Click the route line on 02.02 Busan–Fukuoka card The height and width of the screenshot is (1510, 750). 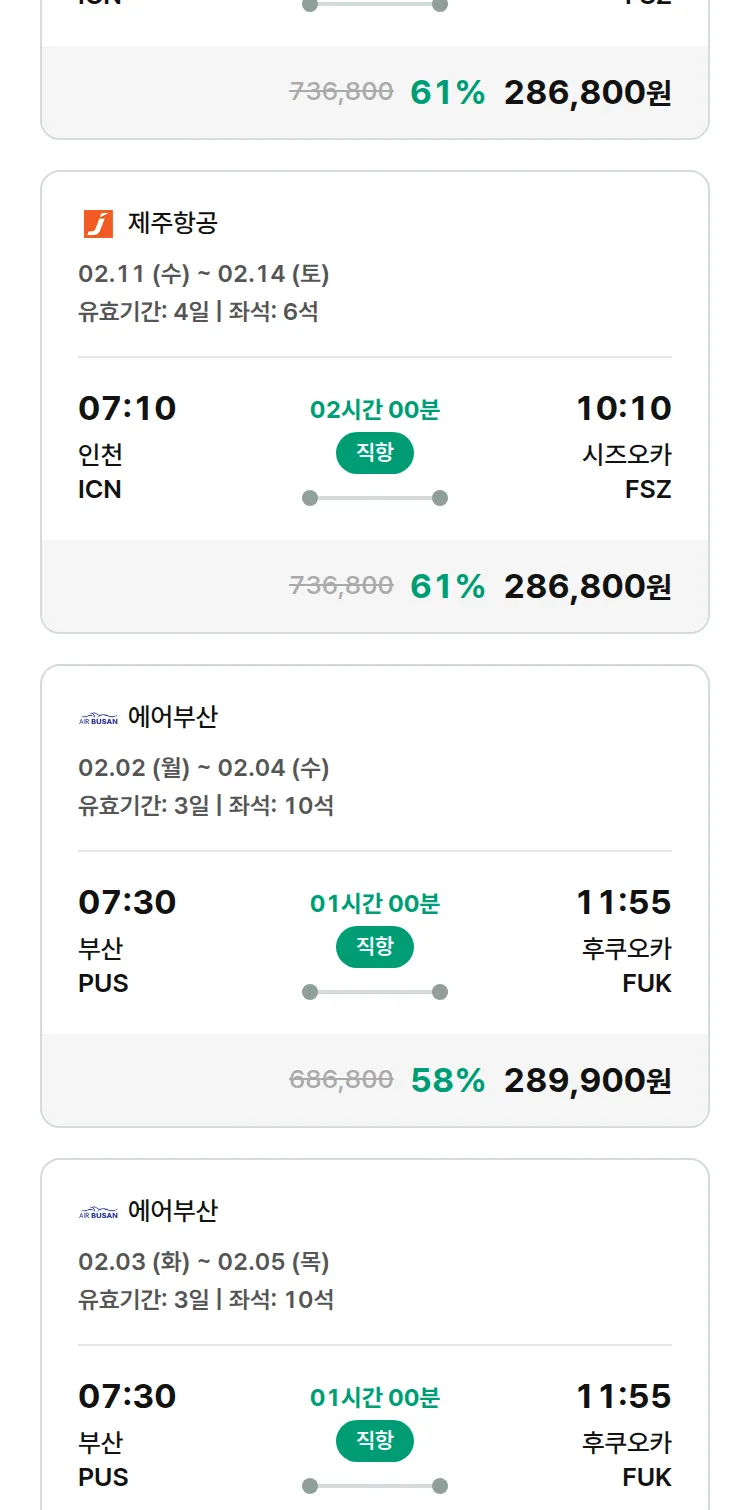click(x=375, y=992)
